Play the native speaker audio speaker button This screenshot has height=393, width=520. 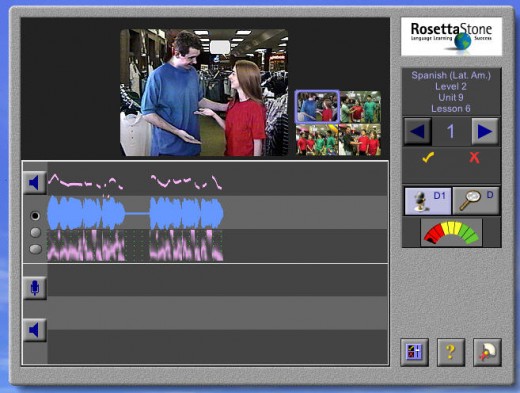pos(35,183)
